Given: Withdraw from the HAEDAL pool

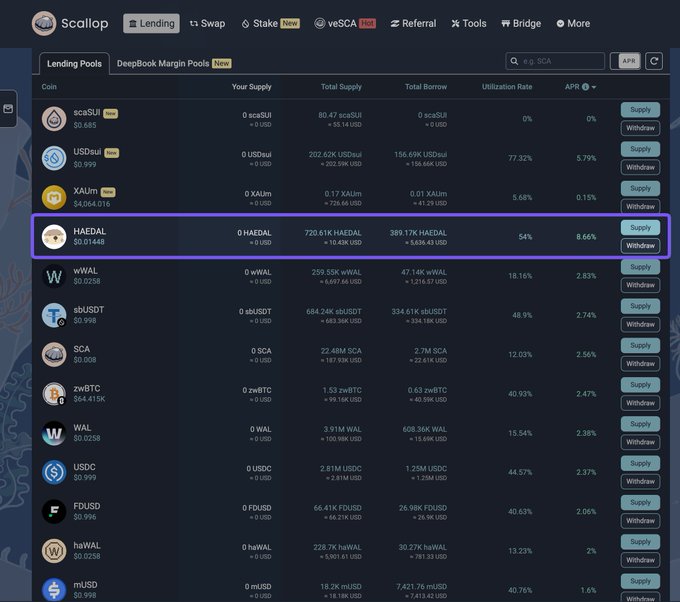Looking at the screenshot, I should [640, 245].
